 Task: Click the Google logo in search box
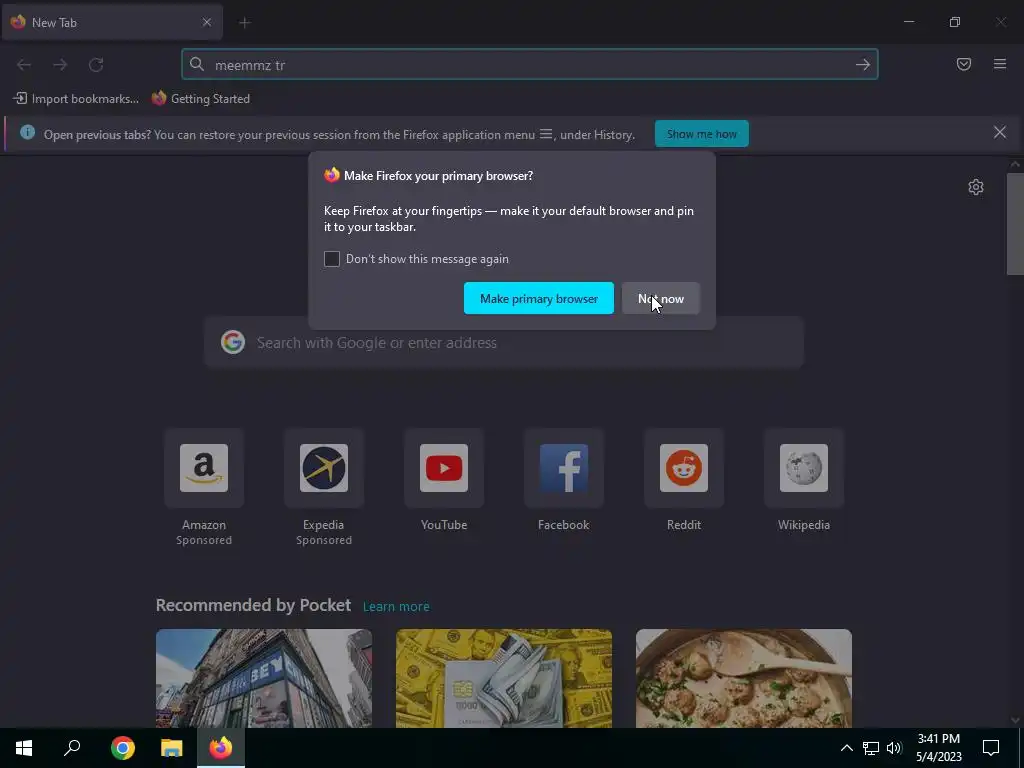click(x=232, y=342)
